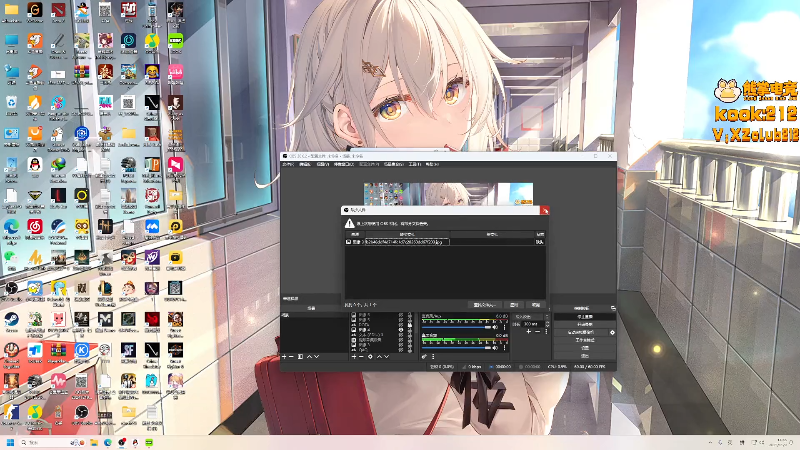
Task: Click Start Recording in OBS Controls
Action: tap(585, 324)
